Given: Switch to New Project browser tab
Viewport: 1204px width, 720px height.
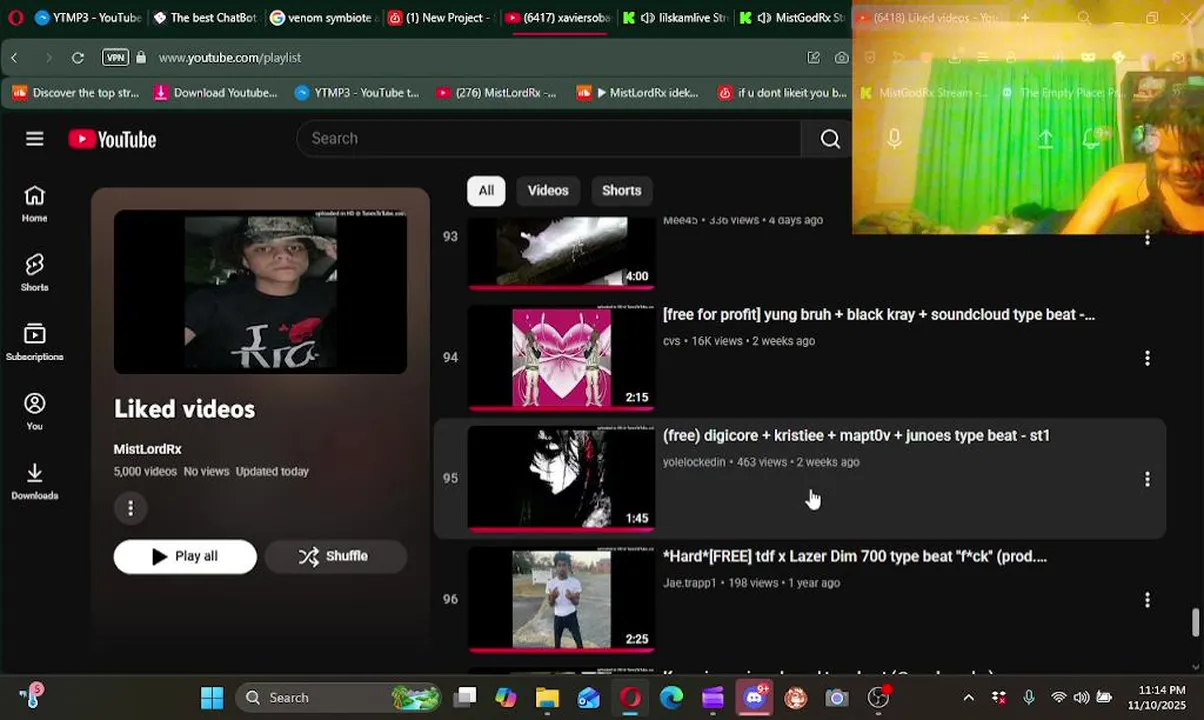Looking at the screenshot, I should pyautogui.click(x=441, y=18).
